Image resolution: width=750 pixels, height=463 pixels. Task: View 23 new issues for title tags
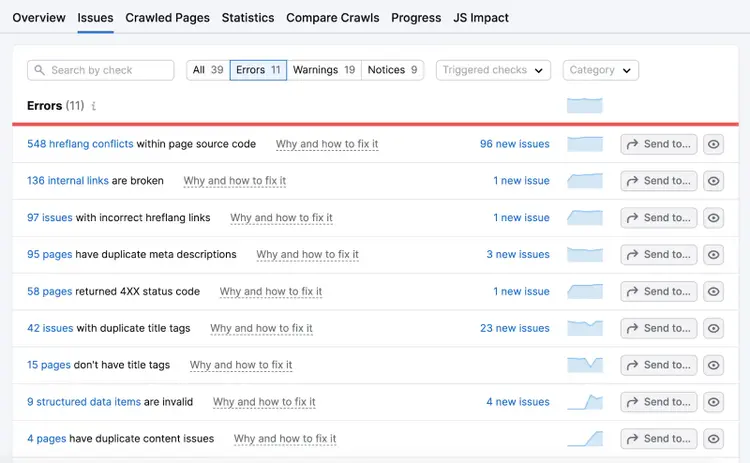(x=515, y=328)
